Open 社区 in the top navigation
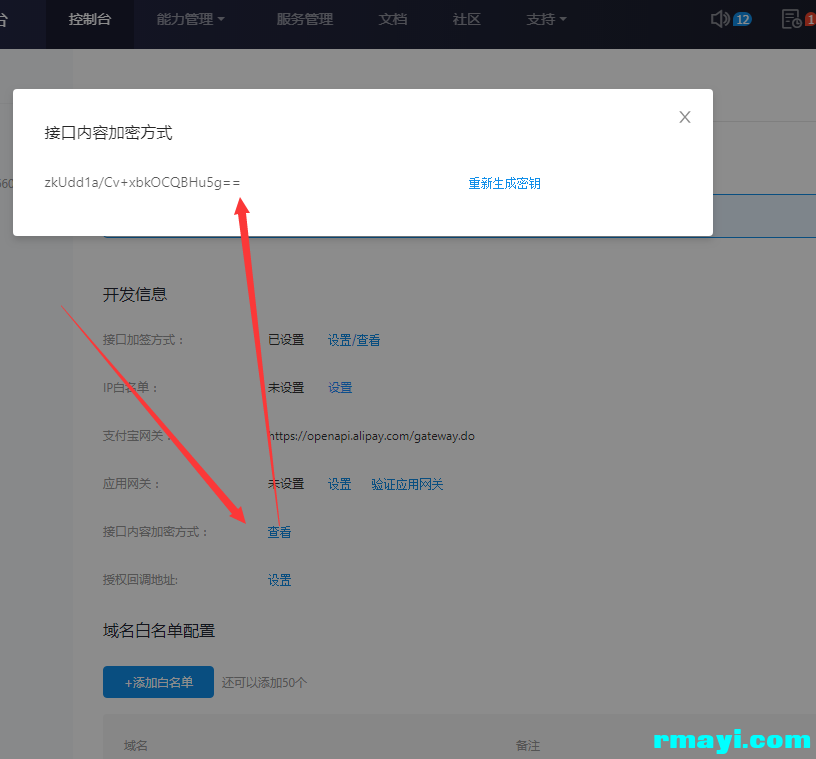This screenshot has height=759, width=816. point(466,19)
